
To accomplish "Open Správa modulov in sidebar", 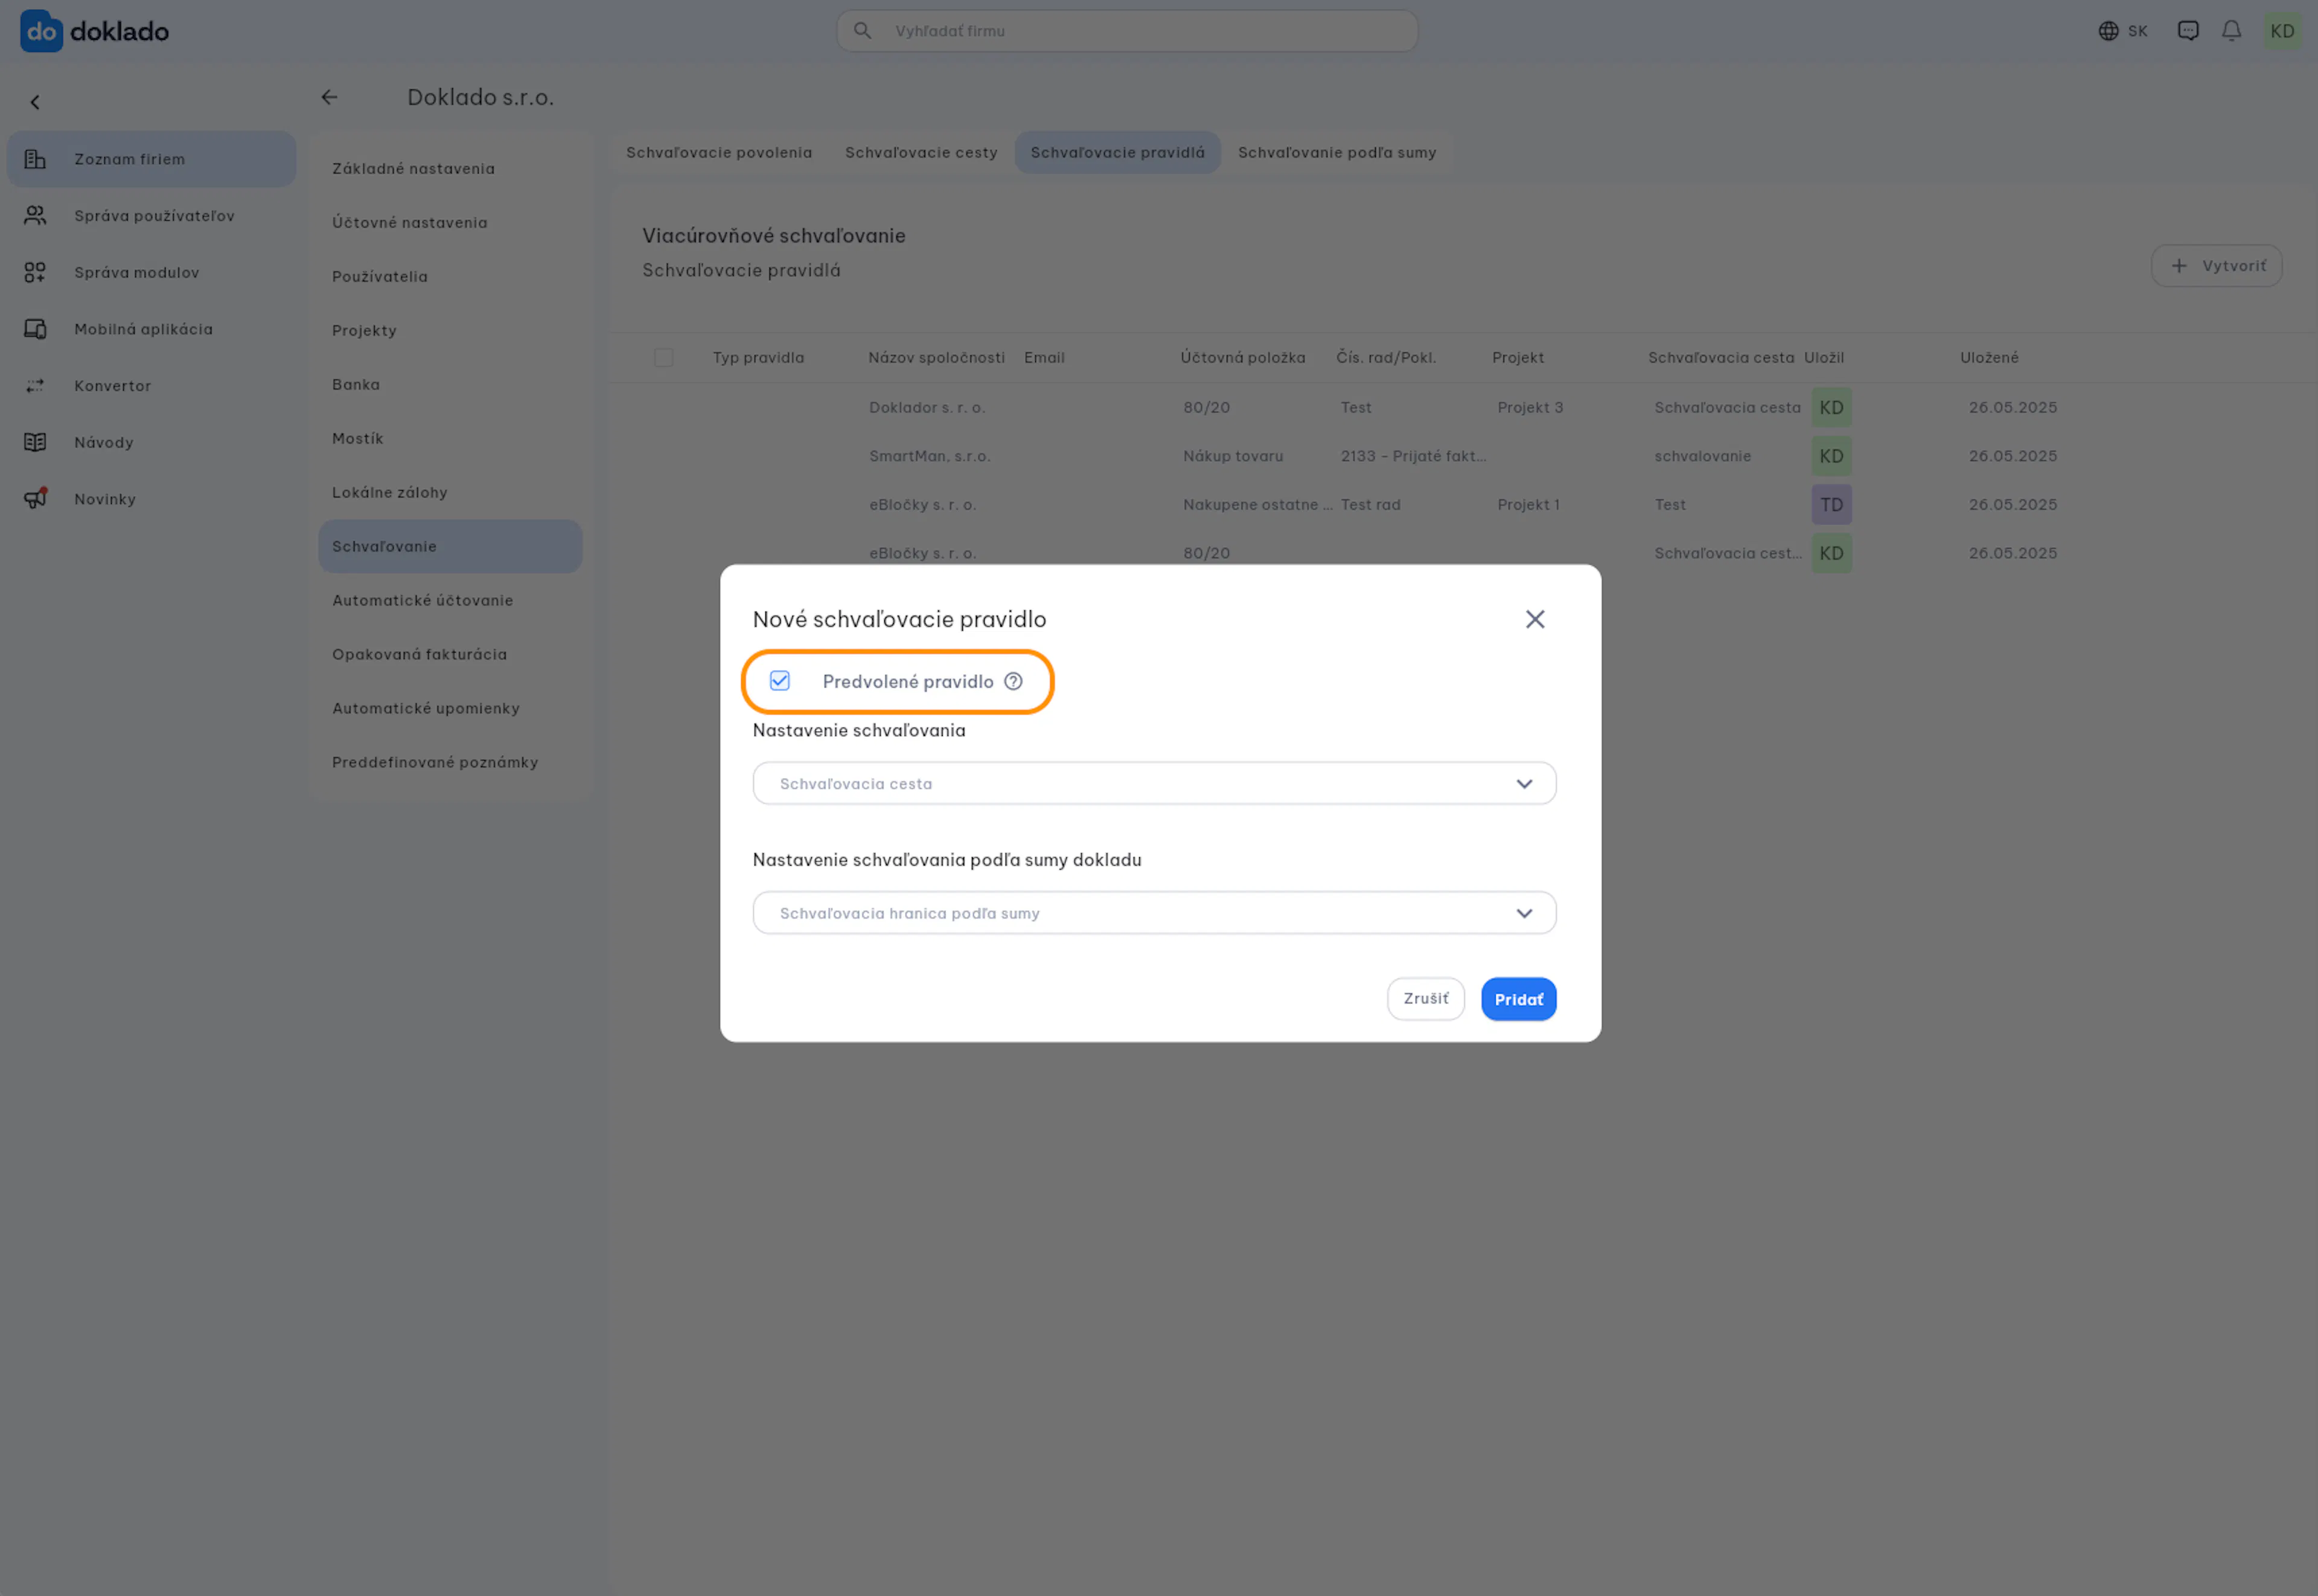I will point(151,272).
